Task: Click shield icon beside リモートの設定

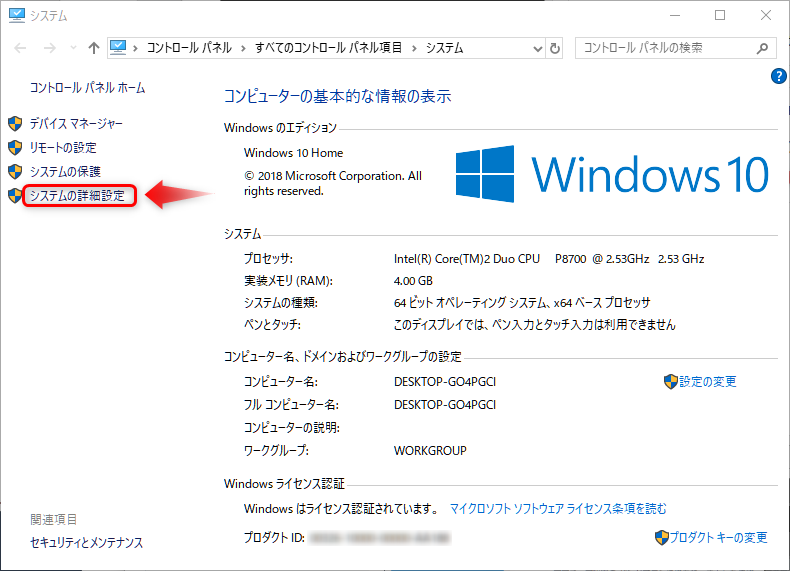Action: coord(15,148)
